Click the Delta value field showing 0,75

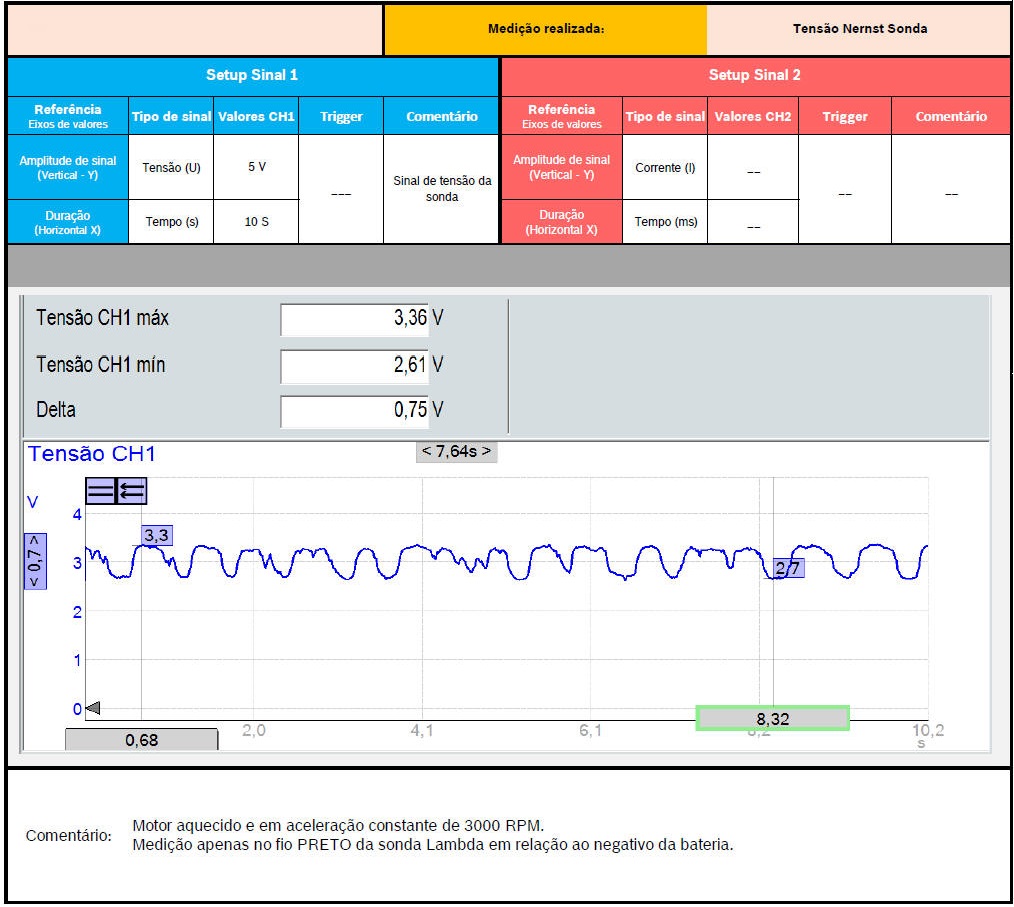tap(355, 411)
